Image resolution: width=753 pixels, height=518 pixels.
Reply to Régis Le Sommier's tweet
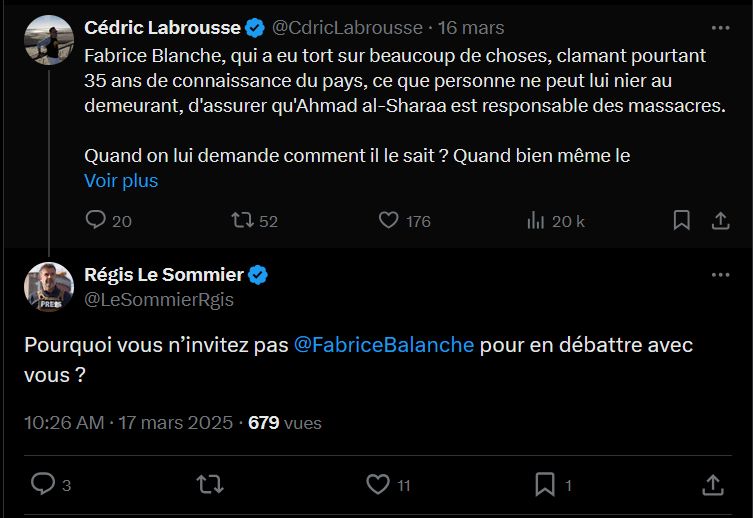(x=42, y=484)
